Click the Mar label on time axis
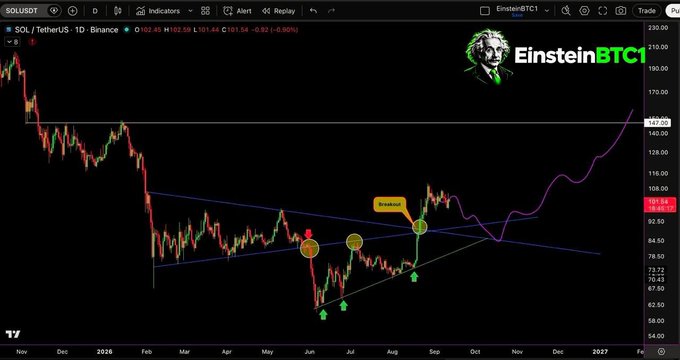Viewport: 680px width, 360px height. point(184,352)
